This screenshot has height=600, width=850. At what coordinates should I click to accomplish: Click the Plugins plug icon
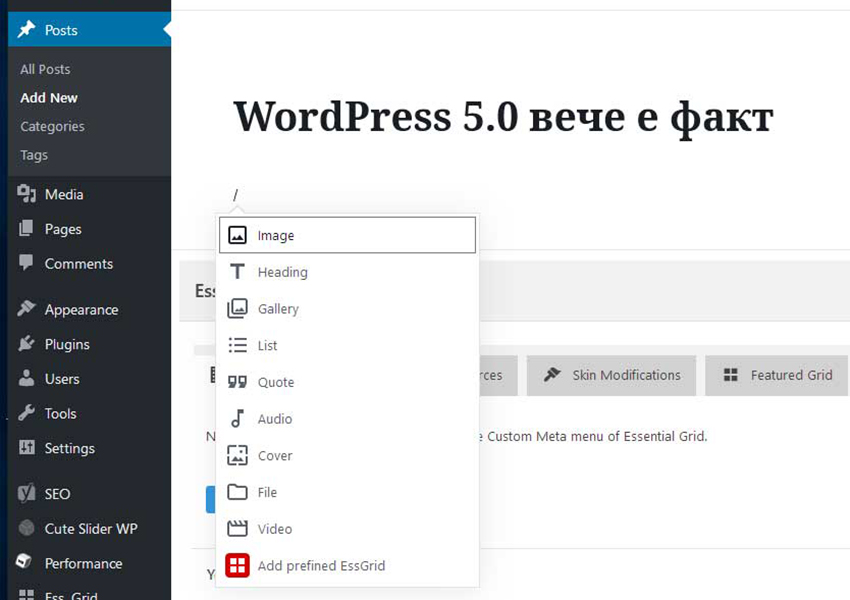coord(26,343)
